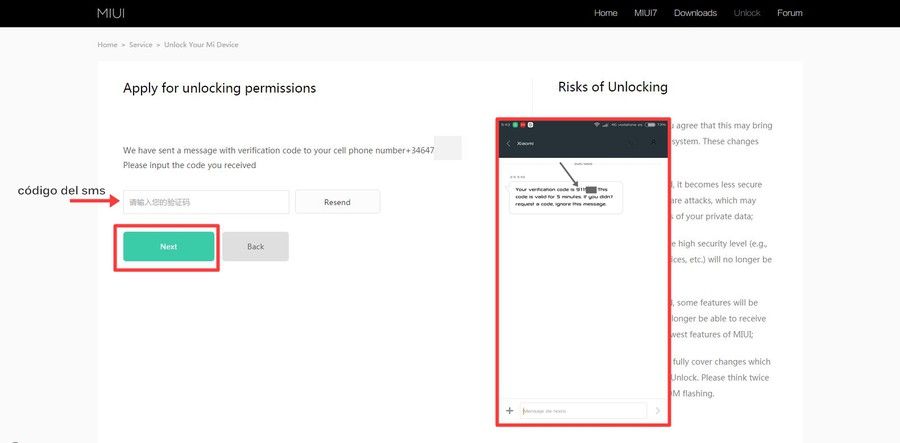Click the Resend button
This screenshot has width=900, height=443.
coord(338,202)
